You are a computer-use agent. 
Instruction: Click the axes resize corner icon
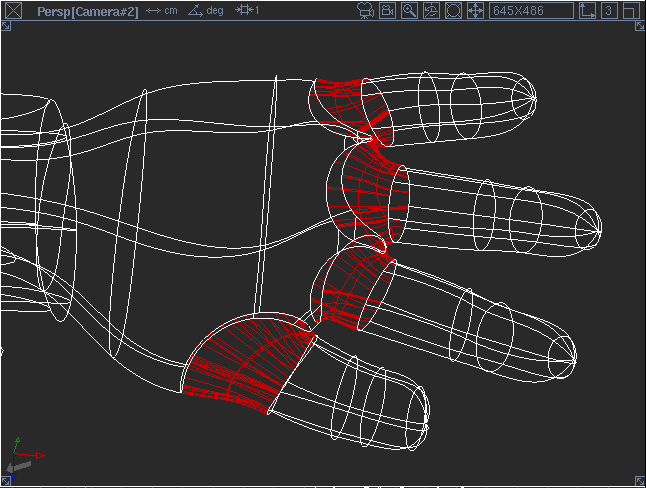587,11
